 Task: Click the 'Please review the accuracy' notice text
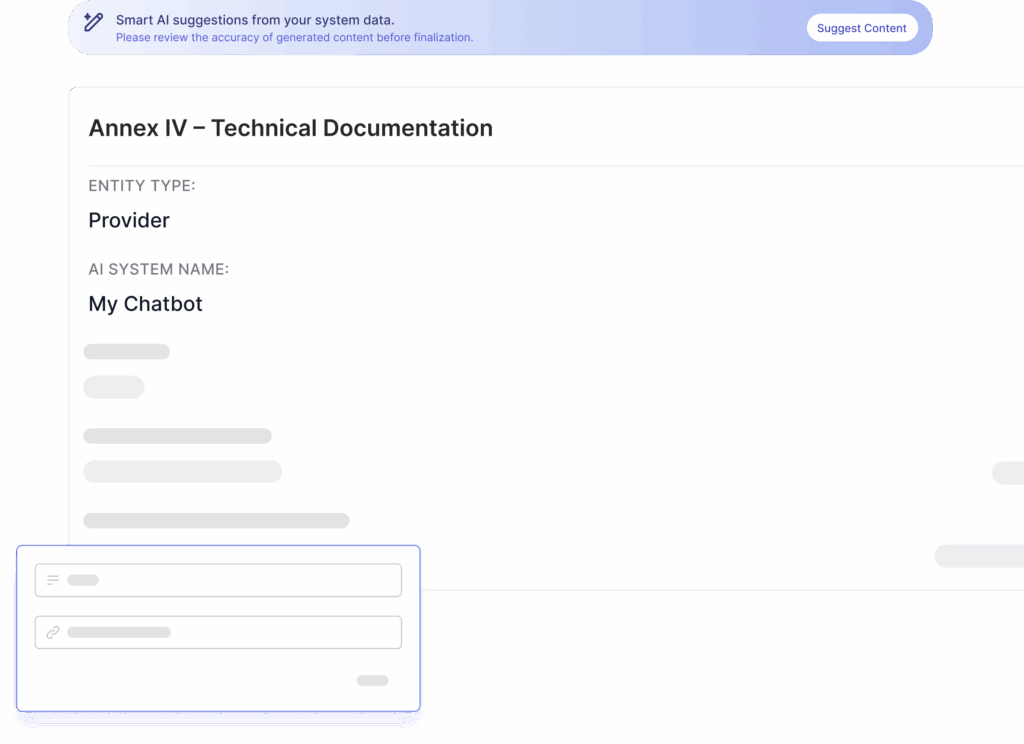pyautogui.click(x=294, y=38)
